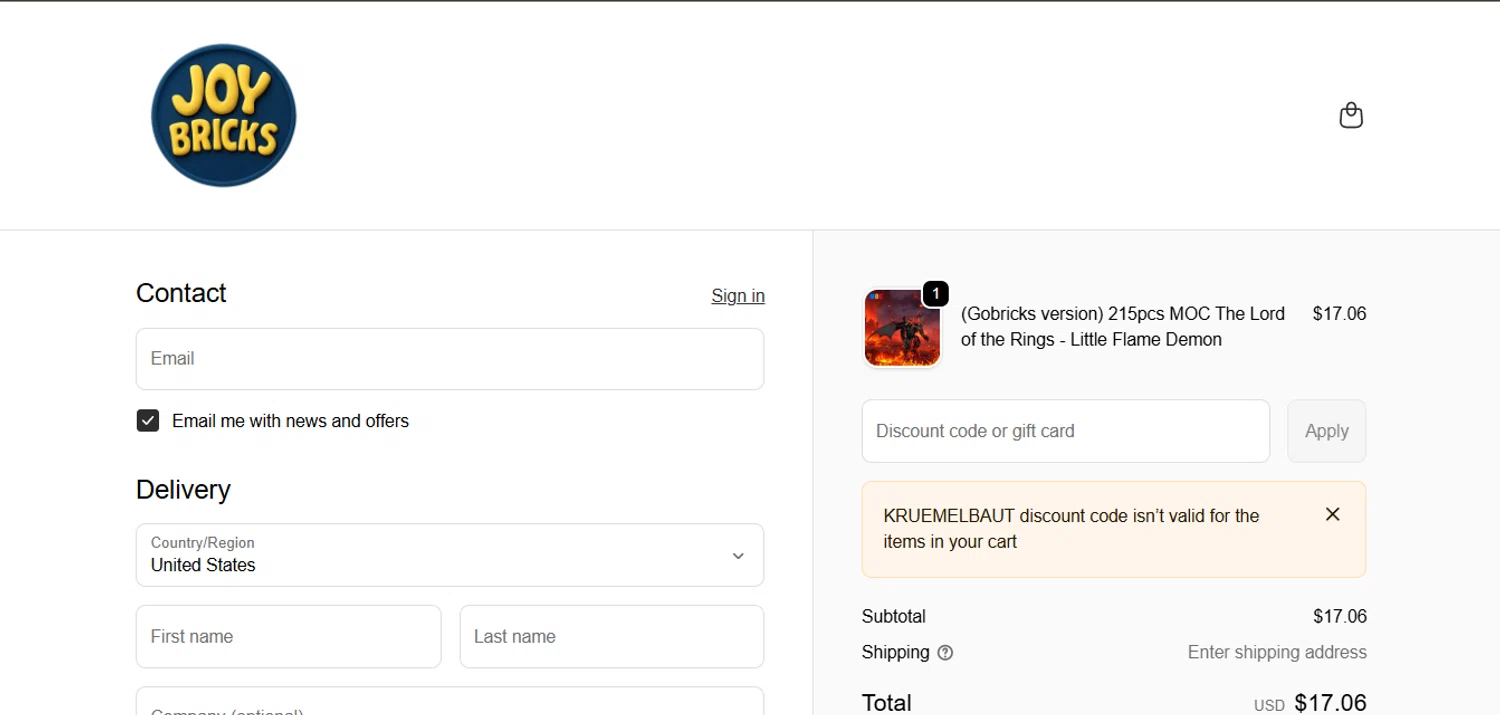Click the Sign in link
Viewport: 1500px width, 715px height.
click(738, 296)
